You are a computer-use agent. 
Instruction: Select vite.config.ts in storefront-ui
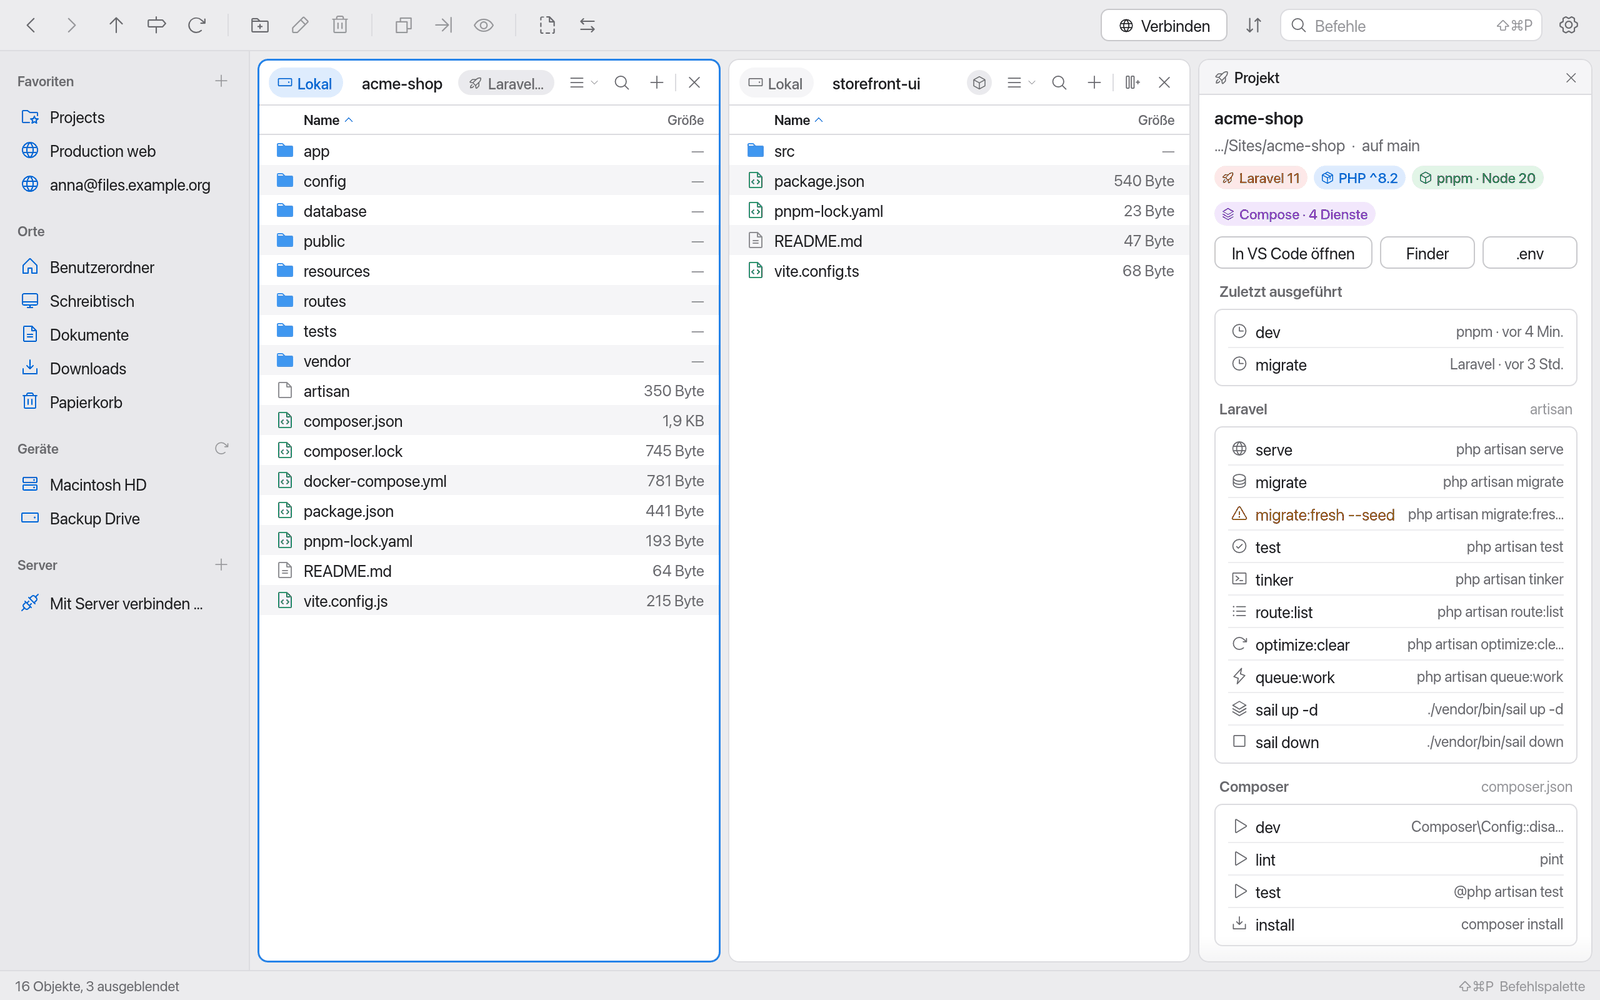click(x=960, y=271)
